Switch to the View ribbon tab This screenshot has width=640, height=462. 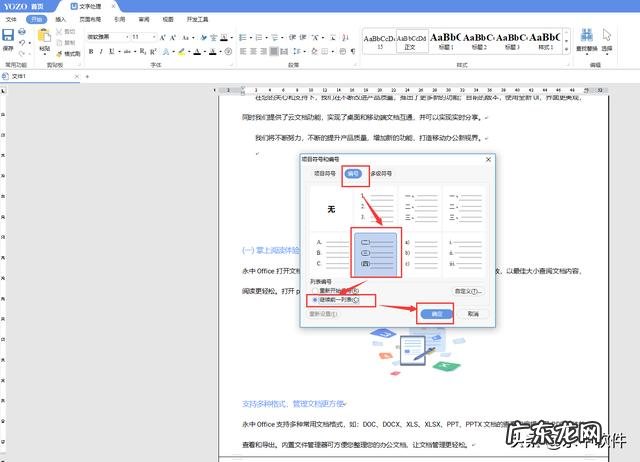(168, 20)
